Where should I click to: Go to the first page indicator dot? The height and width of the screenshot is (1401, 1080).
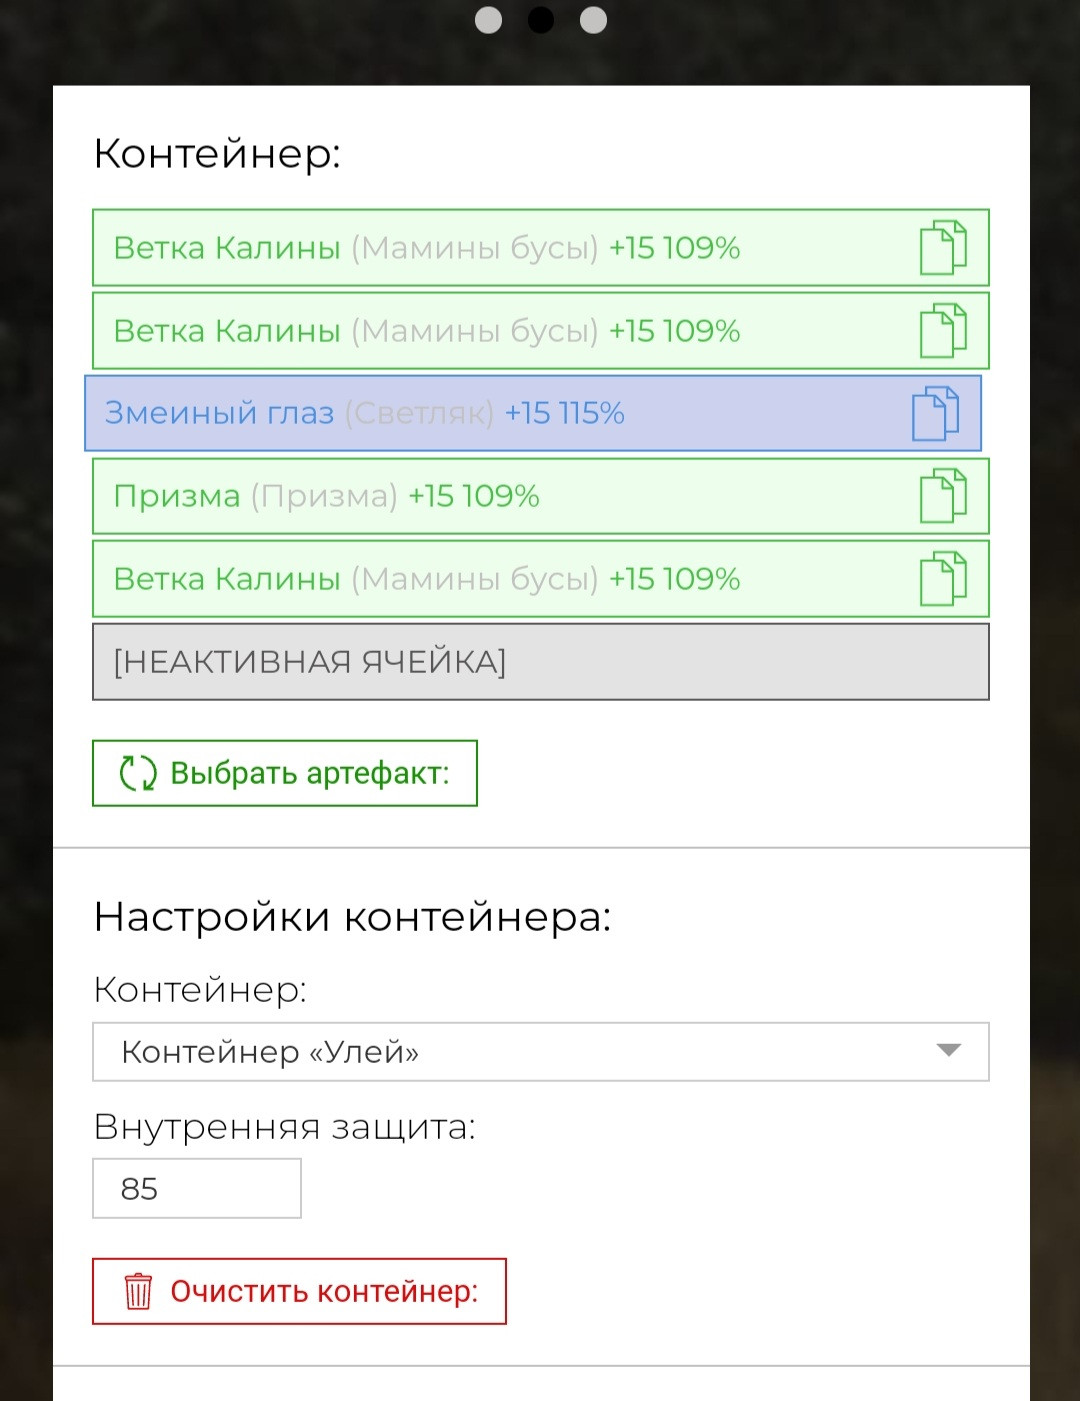pyautogui.click(x=488, y=20)
